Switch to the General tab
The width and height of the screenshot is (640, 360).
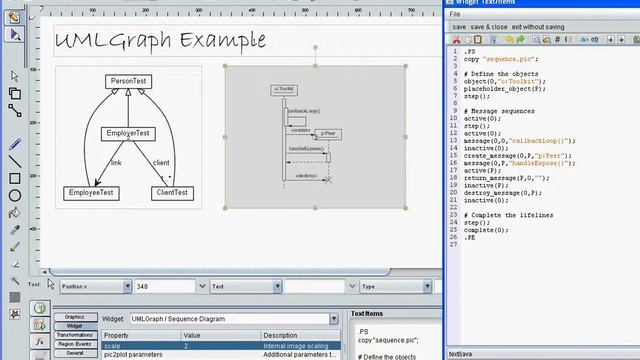(x=75, y=353)
